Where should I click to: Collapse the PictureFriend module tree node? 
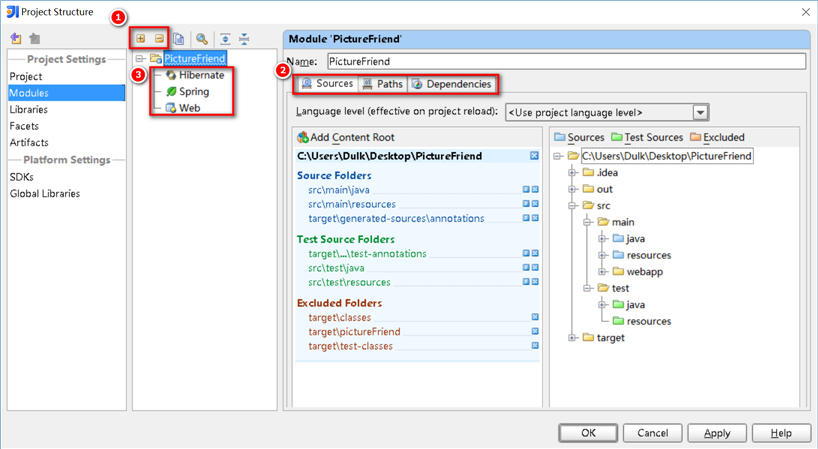point(140,58)
